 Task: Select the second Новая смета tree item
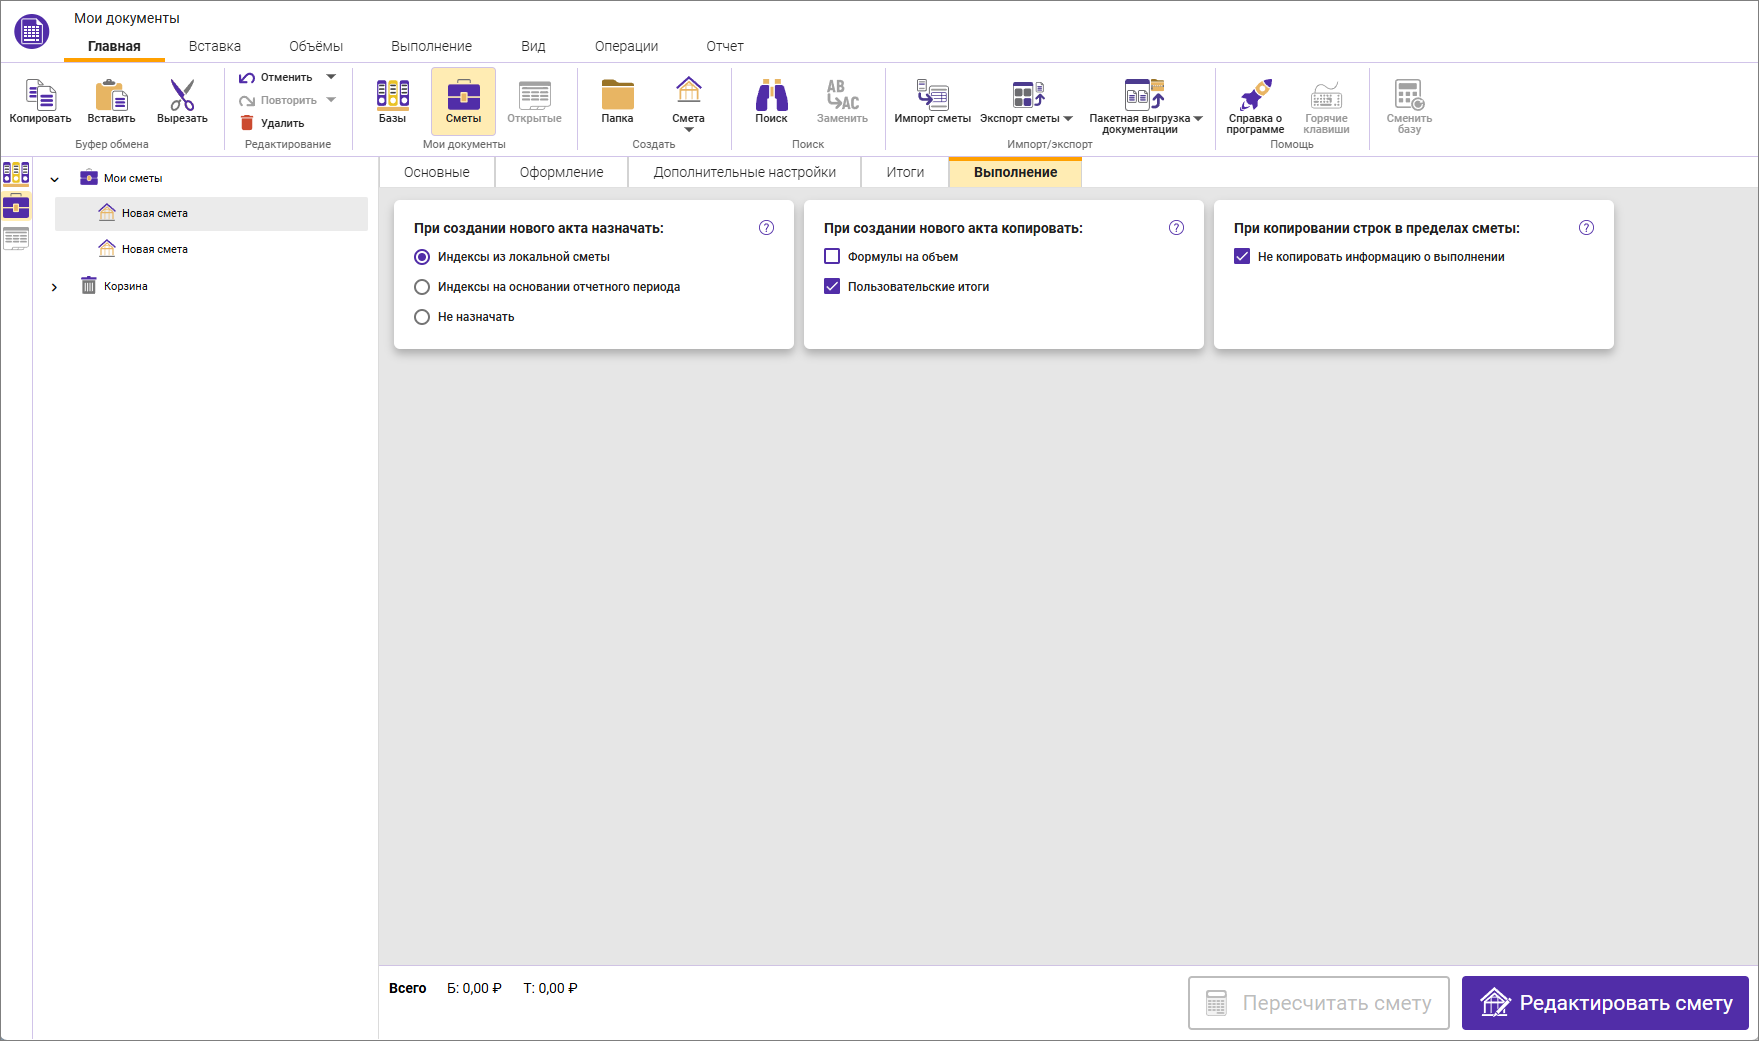[x=155, y=249]
